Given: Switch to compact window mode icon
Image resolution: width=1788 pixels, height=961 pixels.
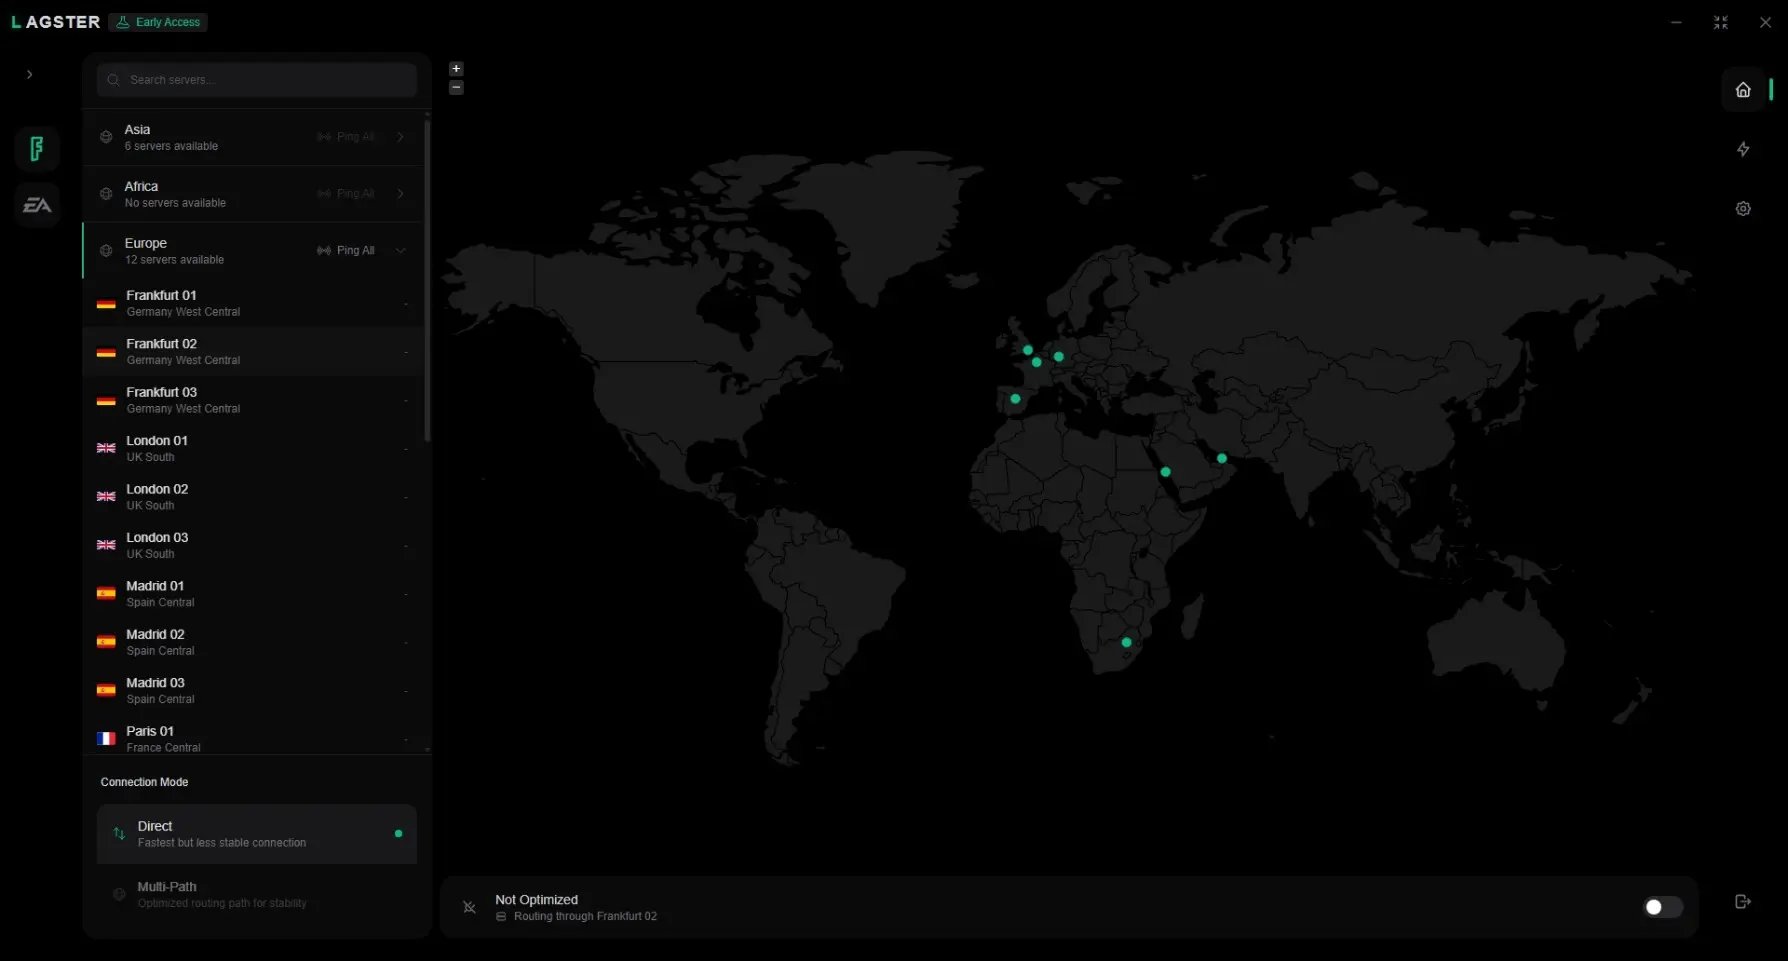Looking at the screenshot, I should [1720, 22].
